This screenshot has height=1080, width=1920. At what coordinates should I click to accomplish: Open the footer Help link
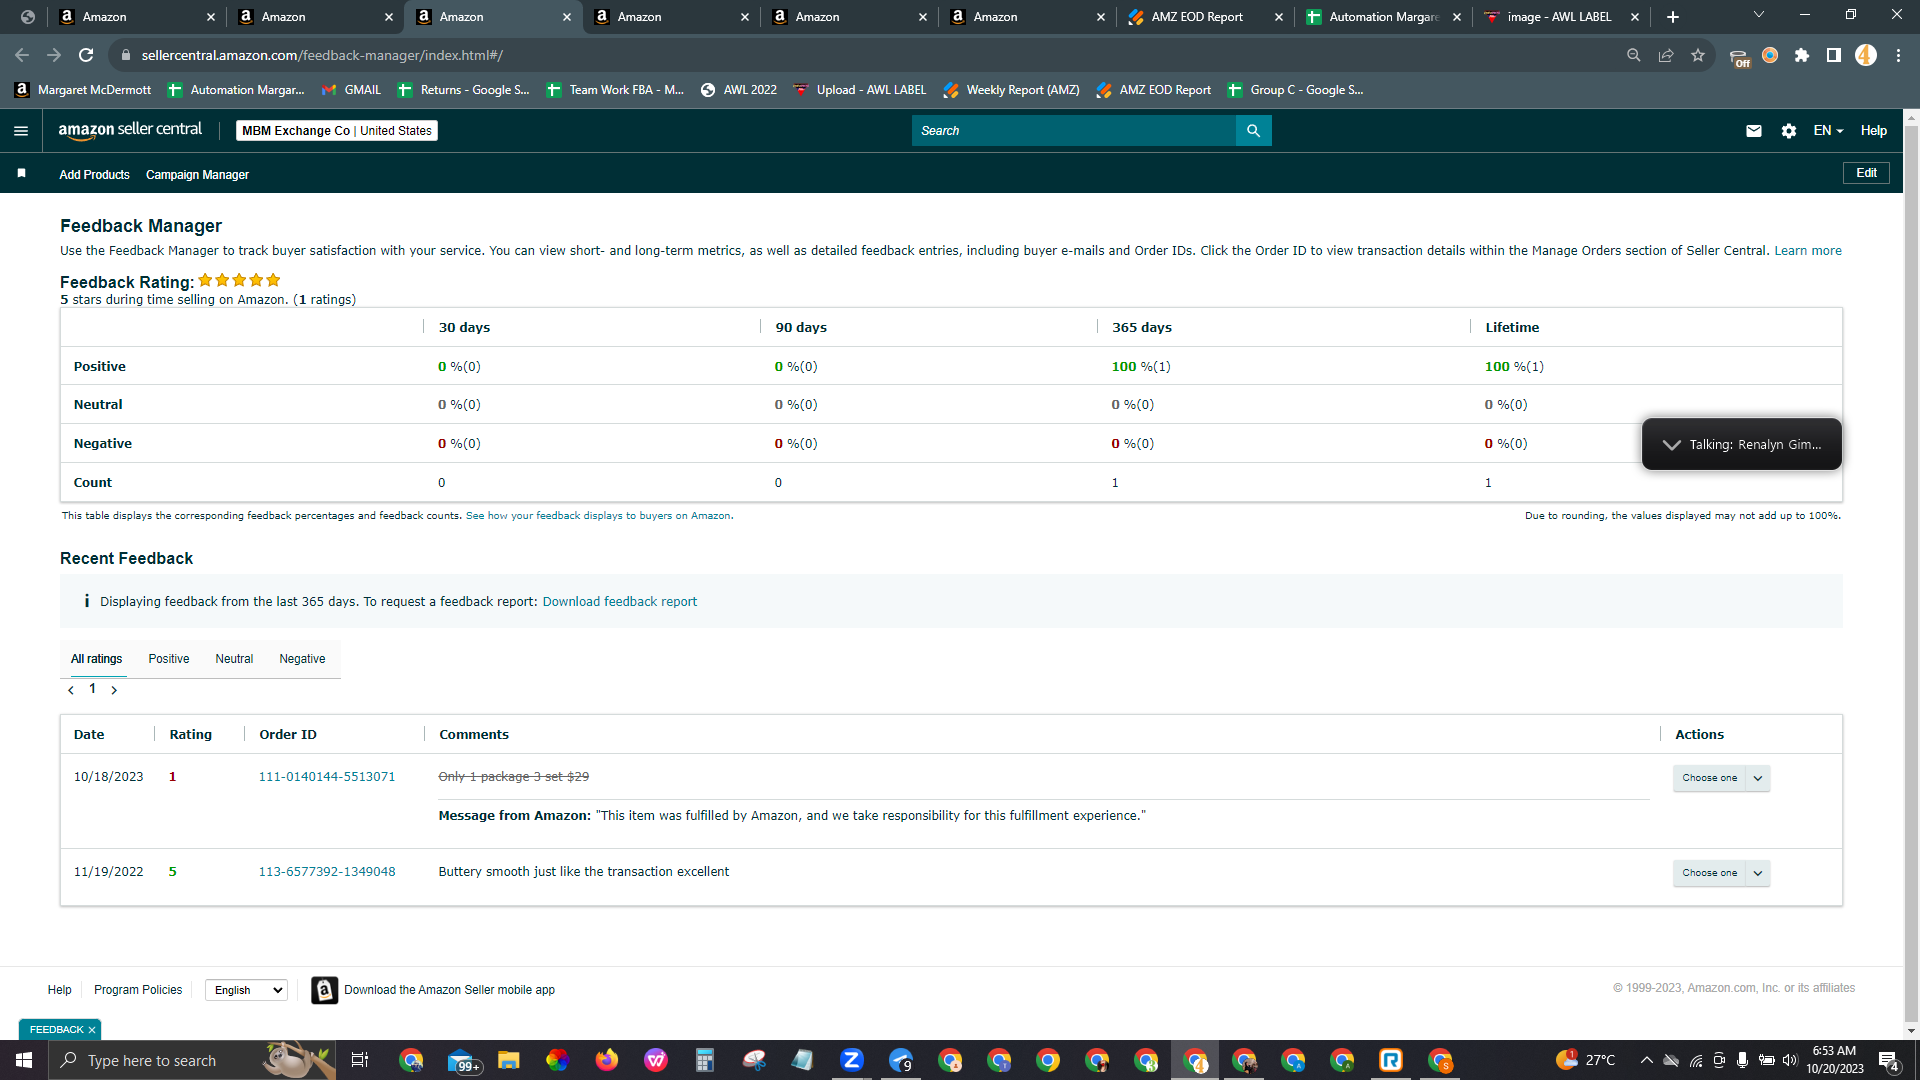[60, 990]
